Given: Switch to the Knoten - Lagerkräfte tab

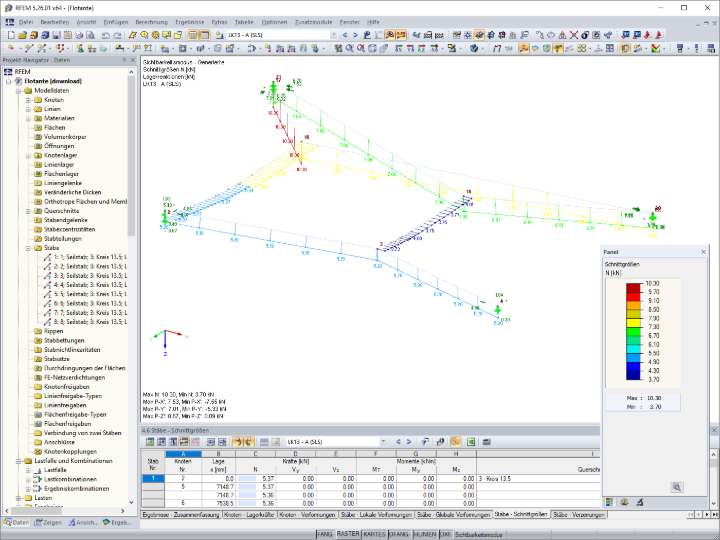Looking at the screenshot, I should click(x=249, y=515).
